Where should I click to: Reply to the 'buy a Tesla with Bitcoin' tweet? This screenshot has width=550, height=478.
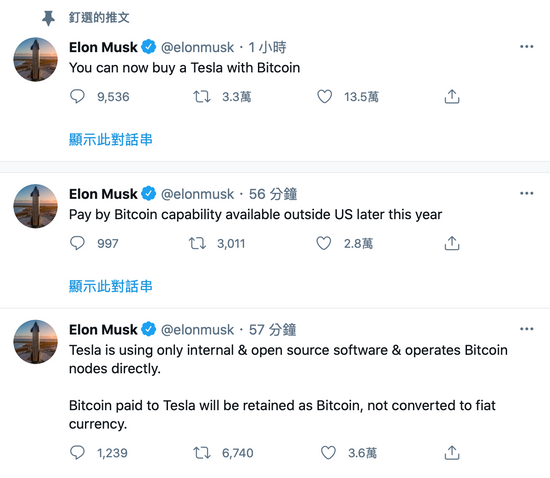coord(77,96)
